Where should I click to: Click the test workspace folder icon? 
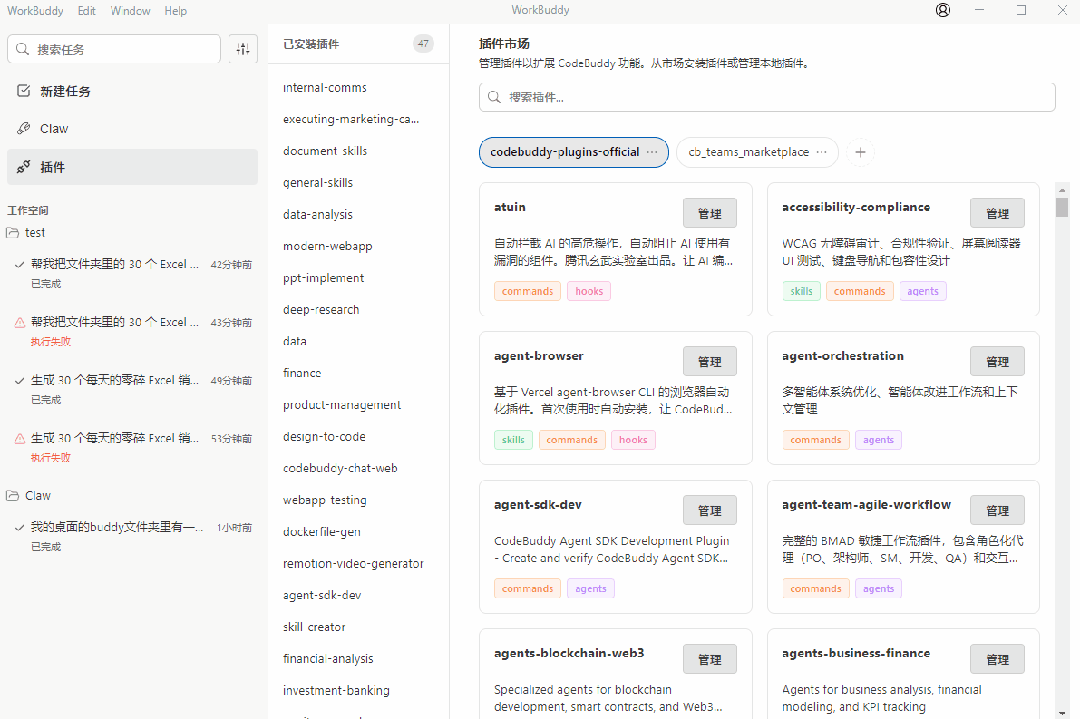point(13,232)
